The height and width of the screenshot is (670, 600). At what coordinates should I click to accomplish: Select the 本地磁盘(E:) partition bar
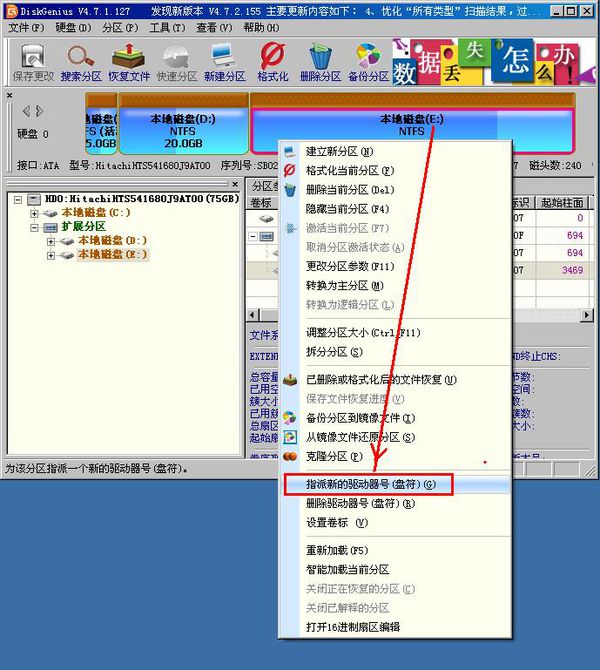pos(412,124)
